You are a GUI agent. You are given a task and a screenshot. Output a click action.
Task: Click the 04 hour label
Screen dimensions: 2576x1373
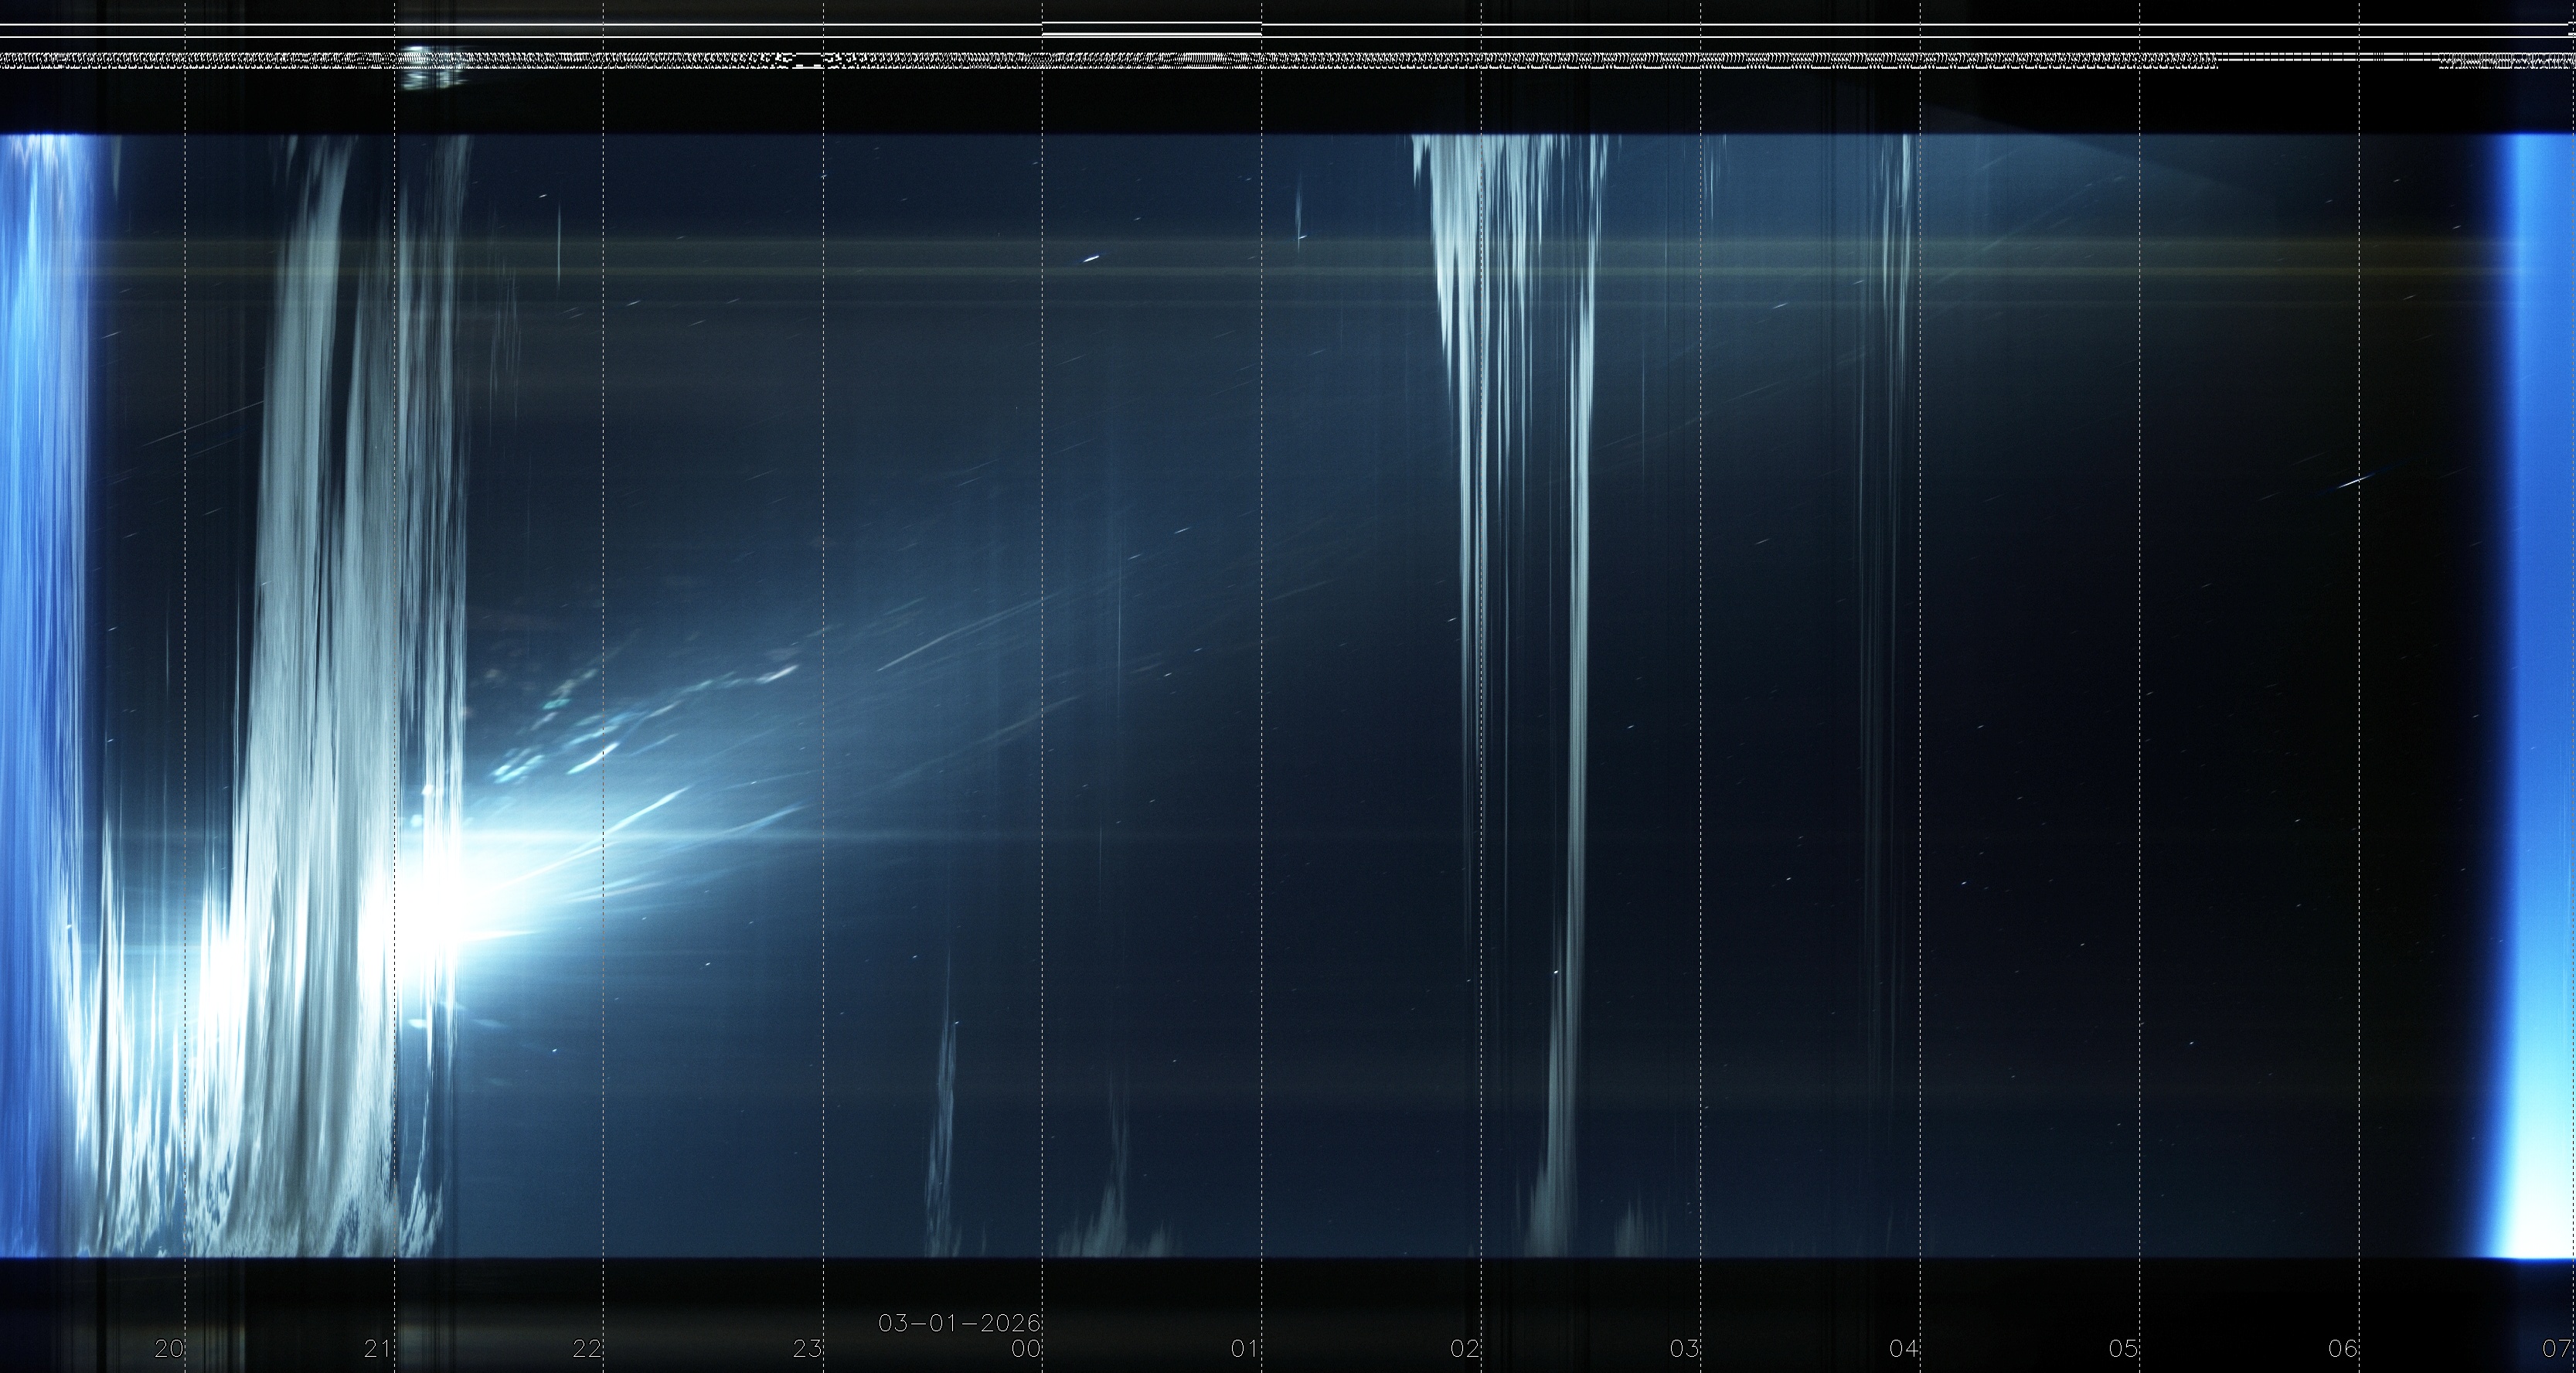pos(1903,1348)
